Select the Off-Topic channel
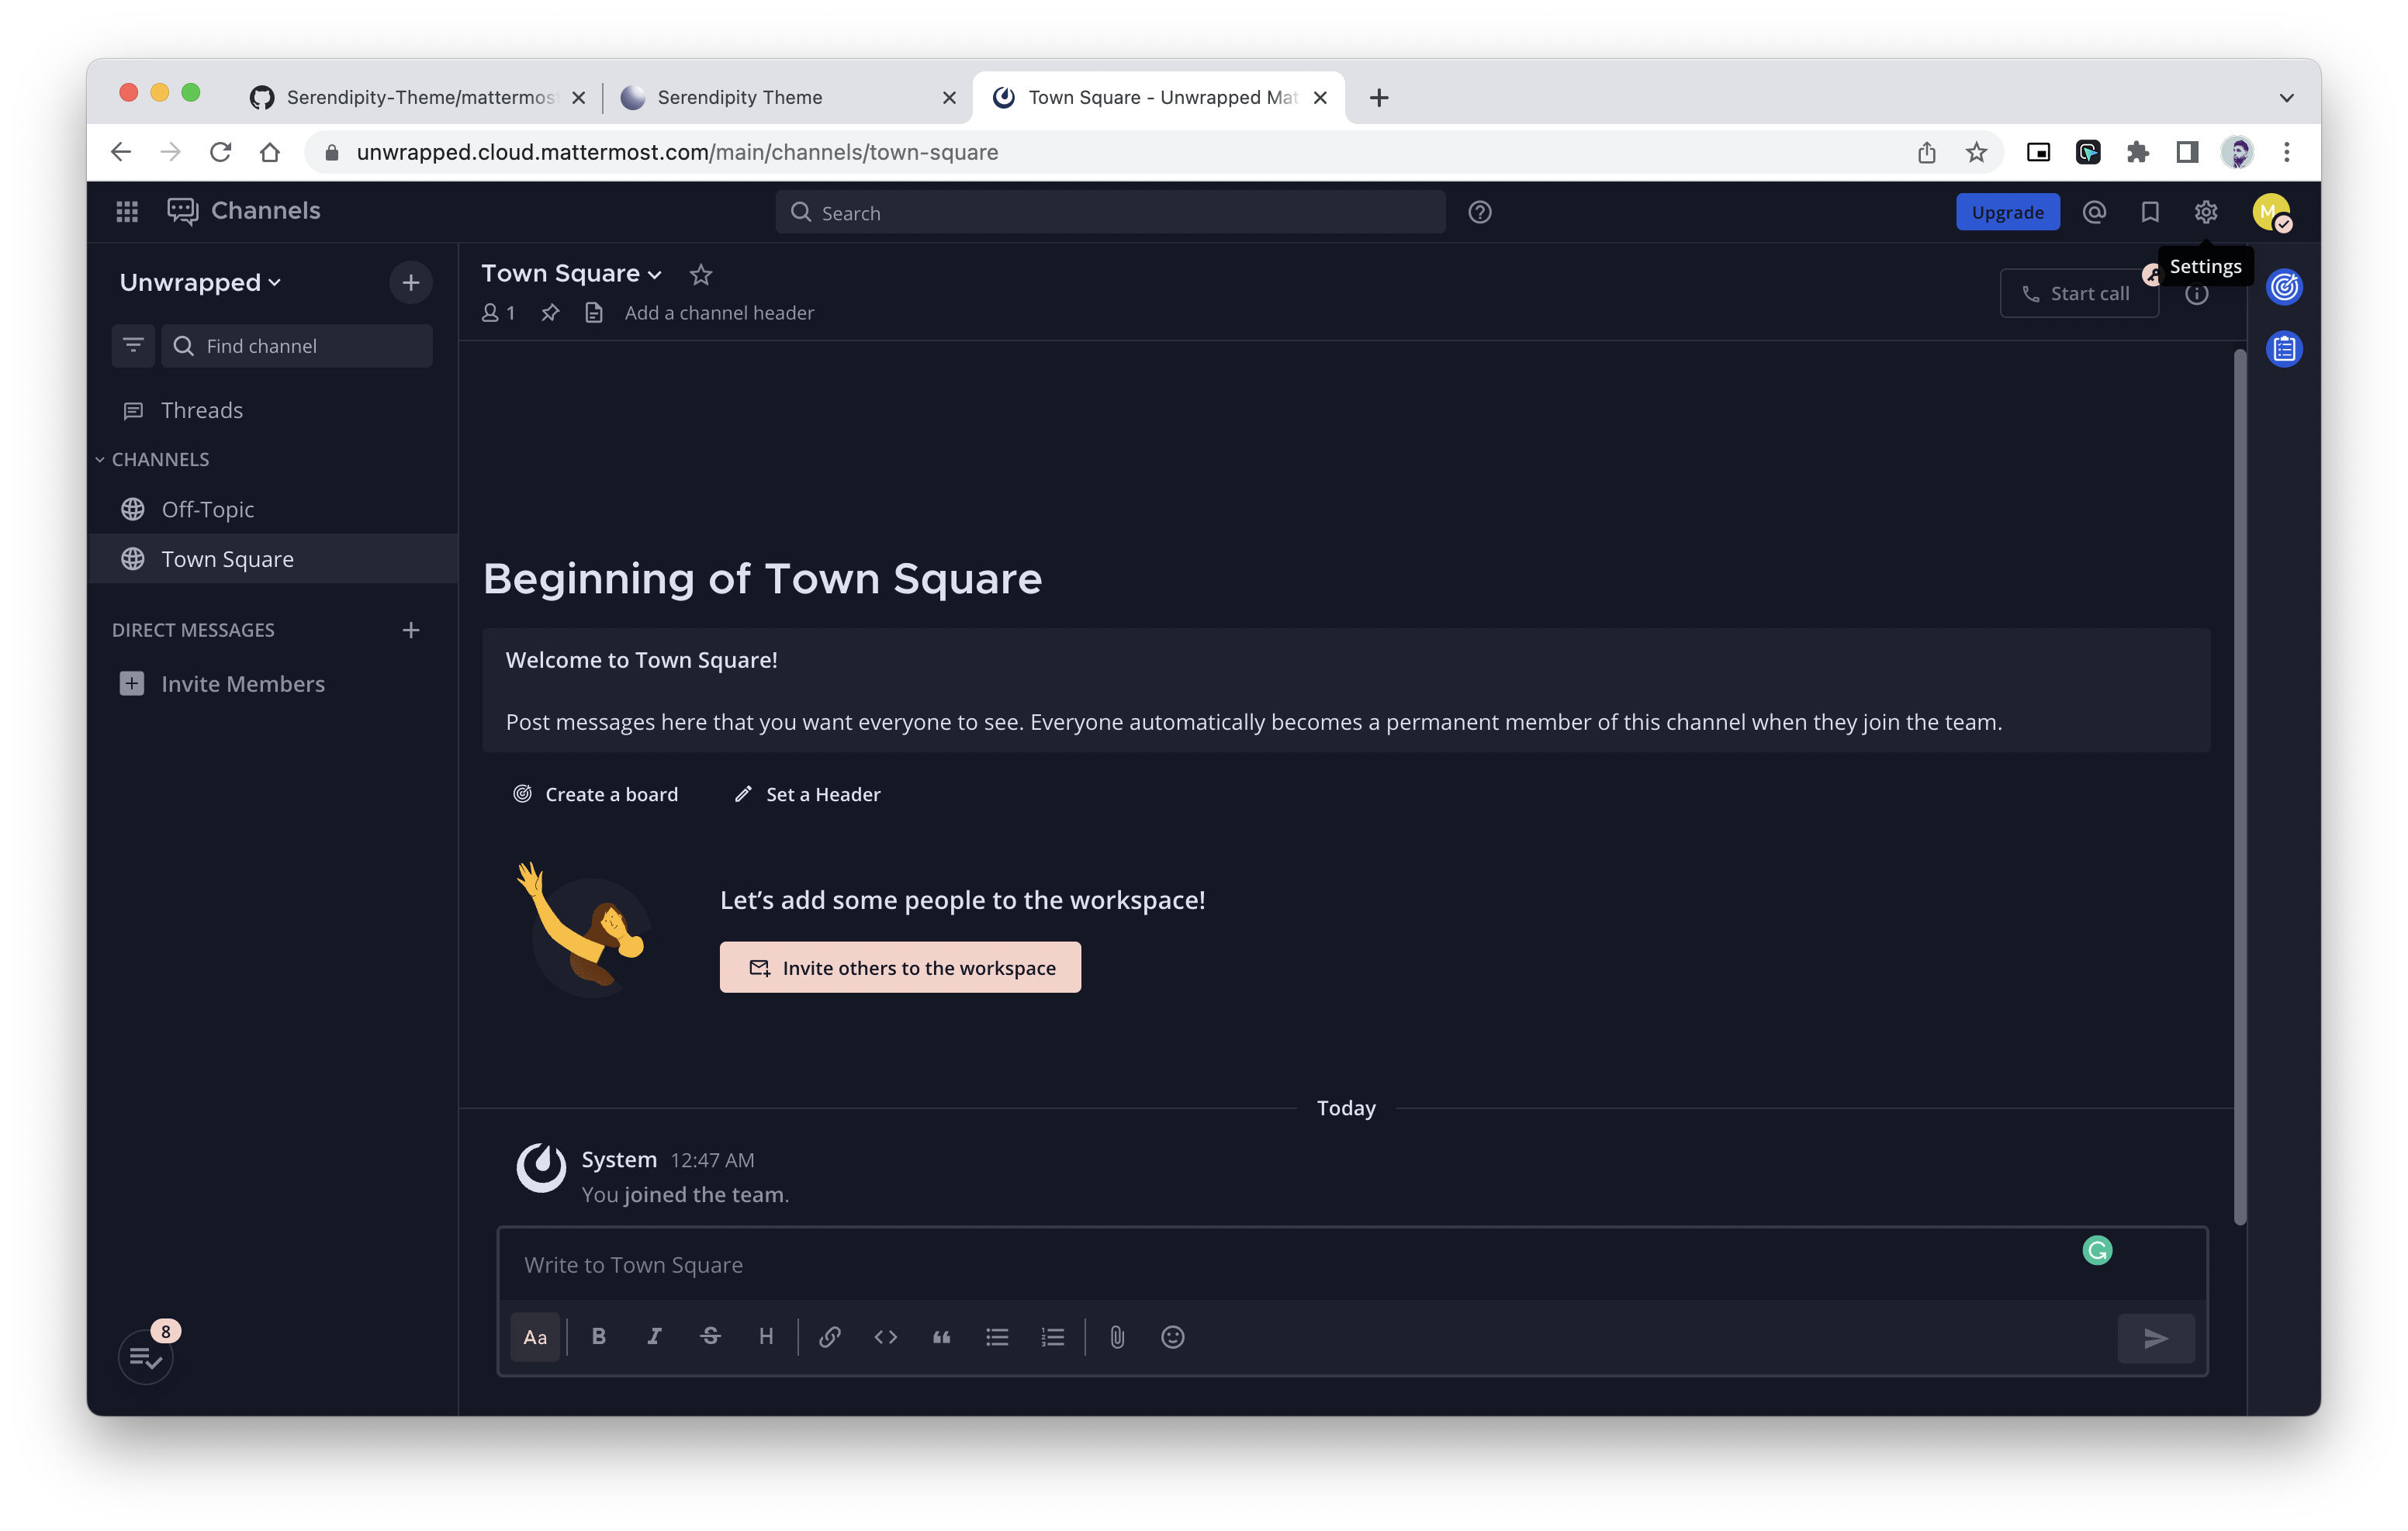Image resolution: width=2408 pixels, height=1531 pixels. [x=208, y=509]
